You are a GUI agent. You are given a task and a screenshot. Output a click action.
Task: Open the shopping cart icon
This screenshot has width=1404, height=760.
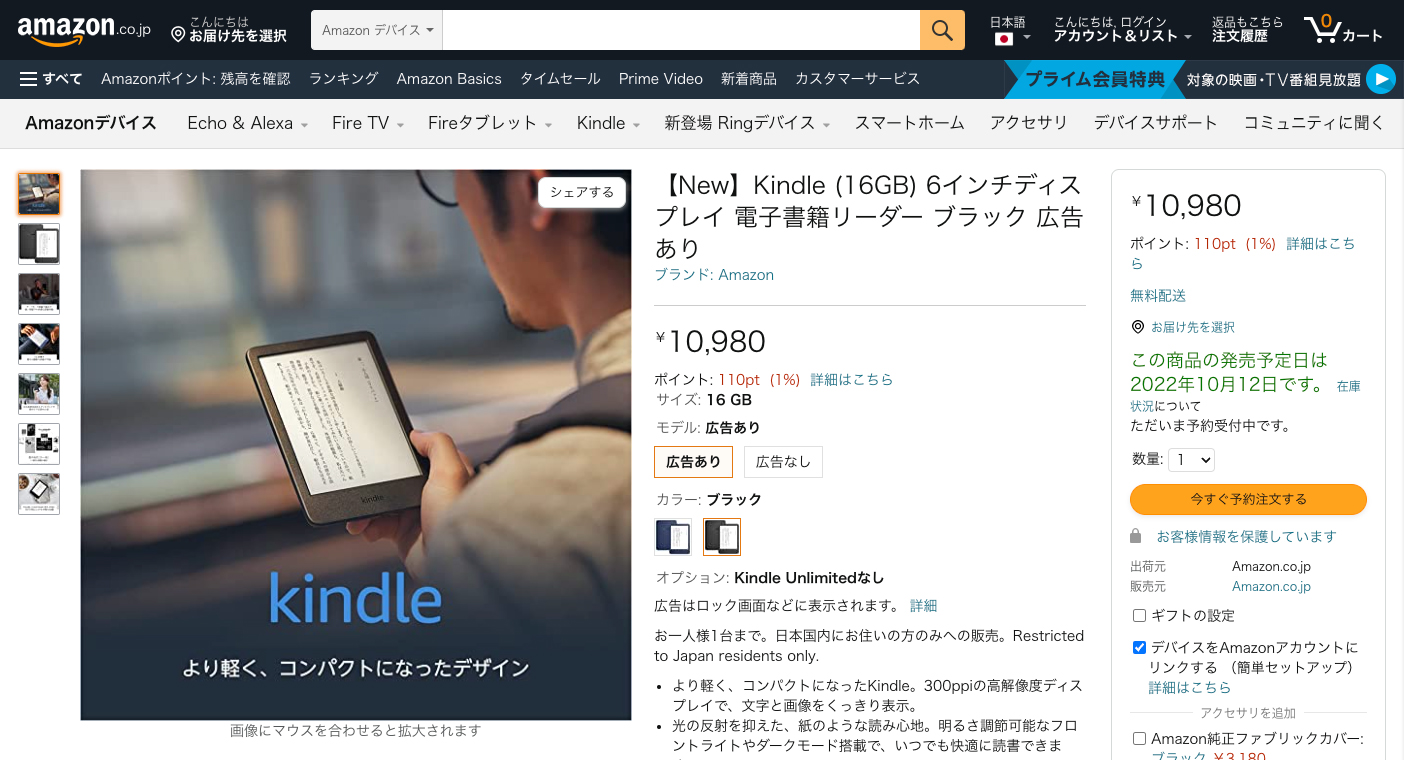pyautogui.click(x=1322, y=30)
